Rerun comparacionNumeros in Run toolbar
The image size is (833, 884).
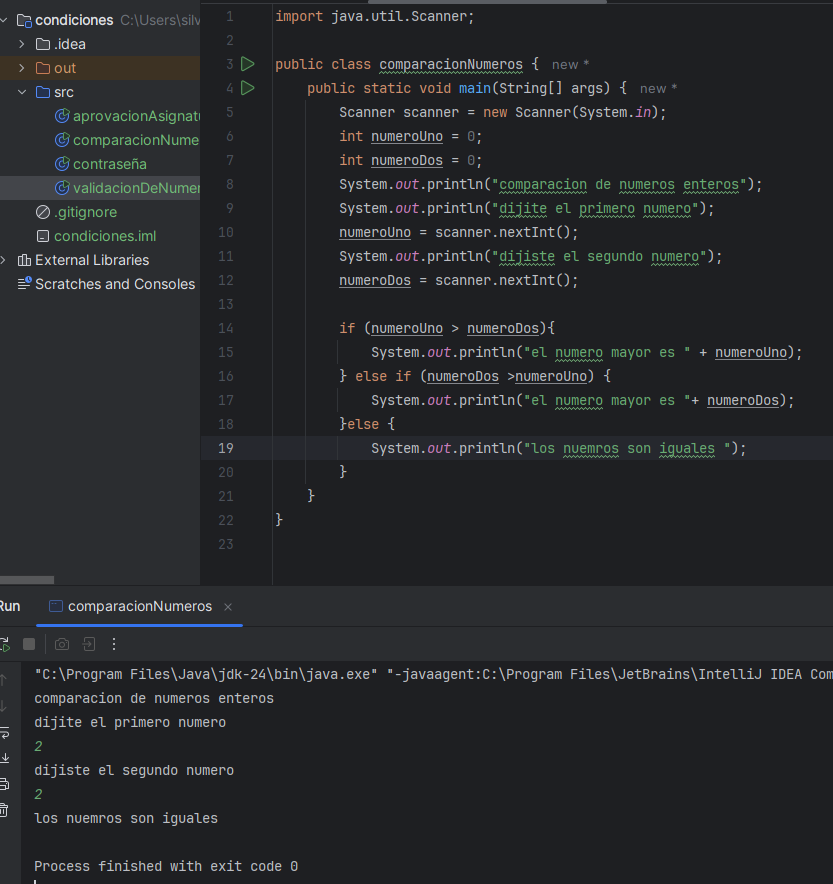click(x=5, y=644)
